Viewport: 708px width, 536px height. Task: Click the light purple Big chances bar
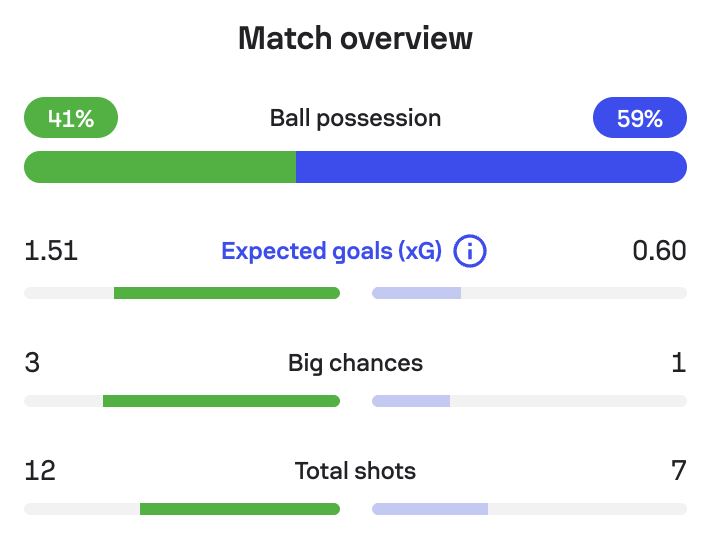[411, 401]
